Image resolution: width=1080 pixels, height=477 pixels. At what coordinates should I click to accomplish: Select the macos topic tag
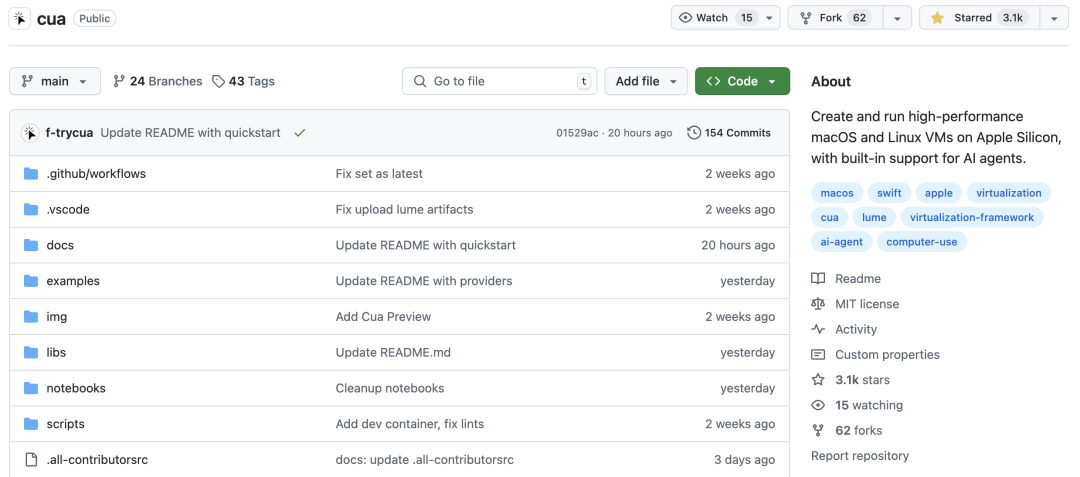[x=837, y=193]
